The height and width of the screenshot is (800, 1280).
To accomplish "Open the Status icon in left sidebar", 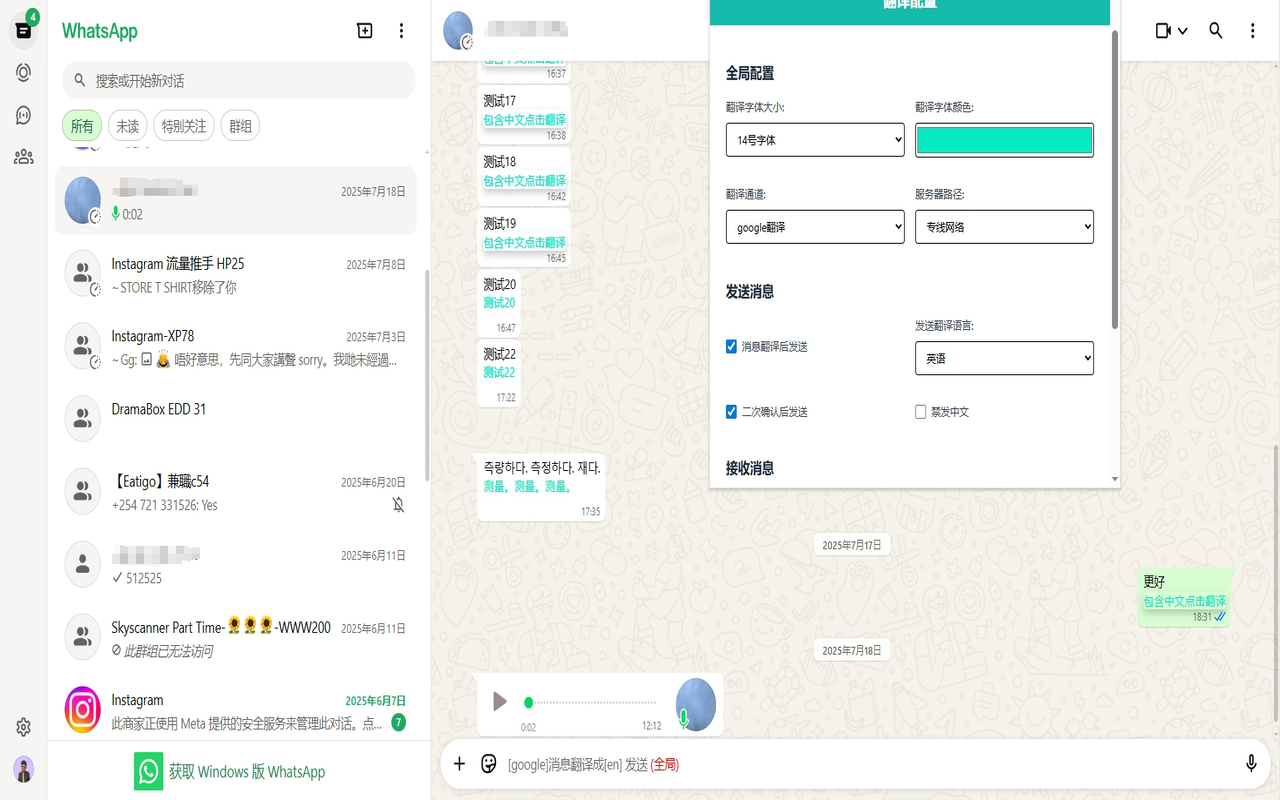I will click(x=24, y=72).
